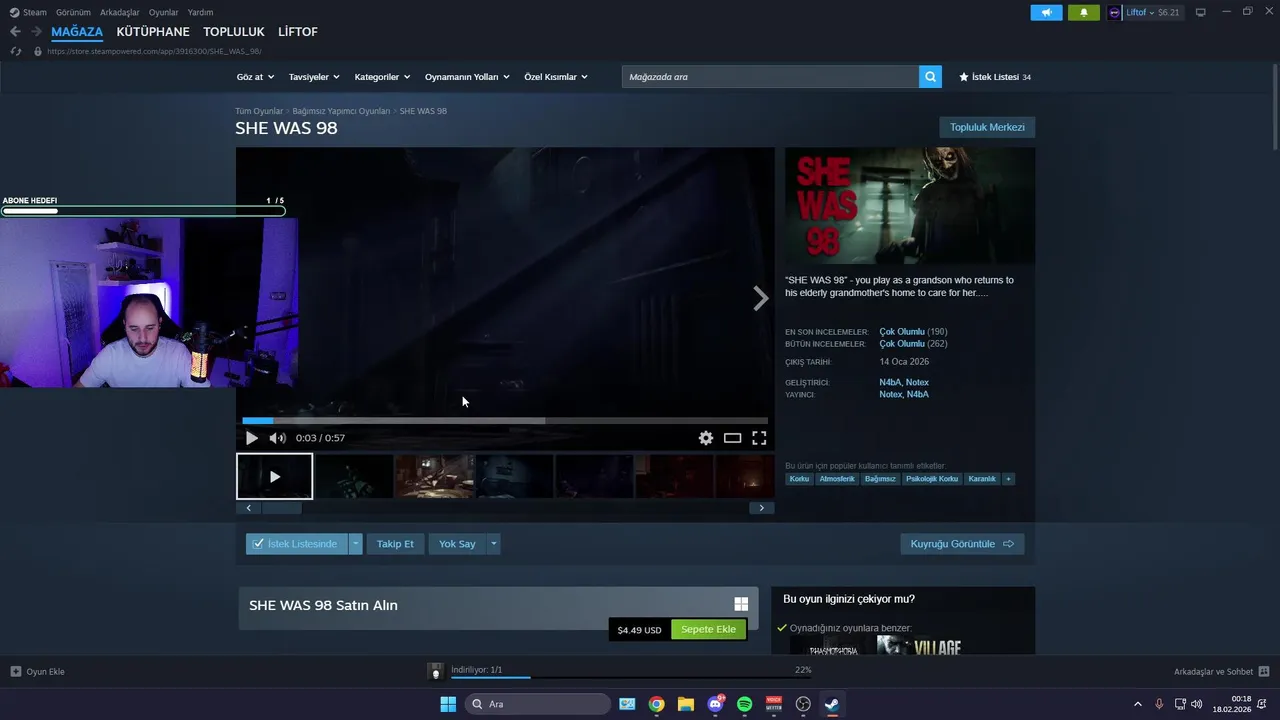Open Spotify from taskbar
Screen dimensions: 1280x720
pyautogui.click(x=745, y=704)
